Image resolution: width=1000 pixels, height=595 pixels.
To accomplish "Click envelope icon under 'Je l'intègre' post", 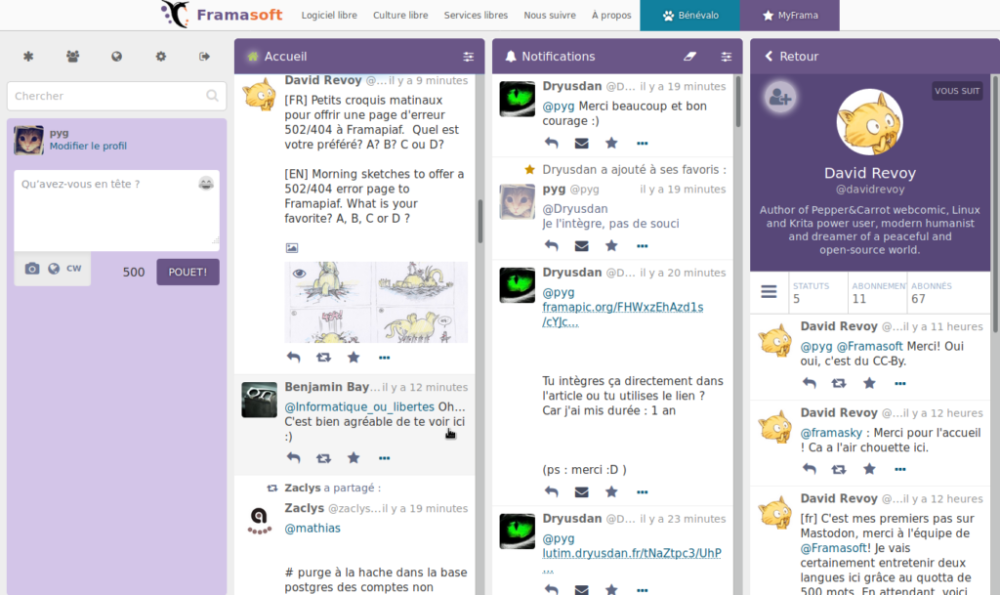I will [582, 246].
